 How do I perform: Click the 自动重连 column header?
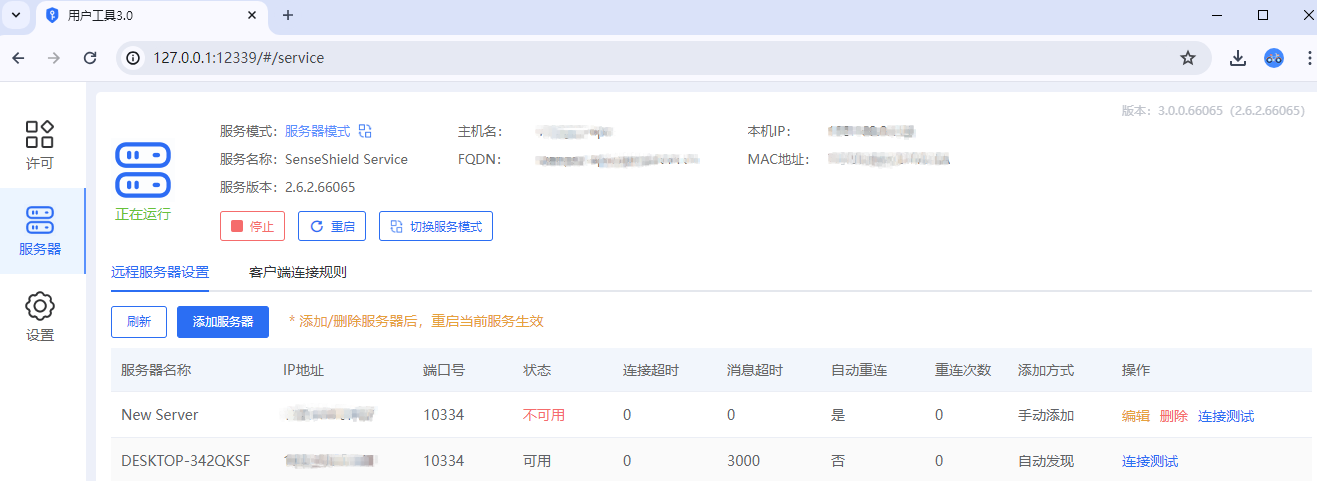(x=859, y=370)
